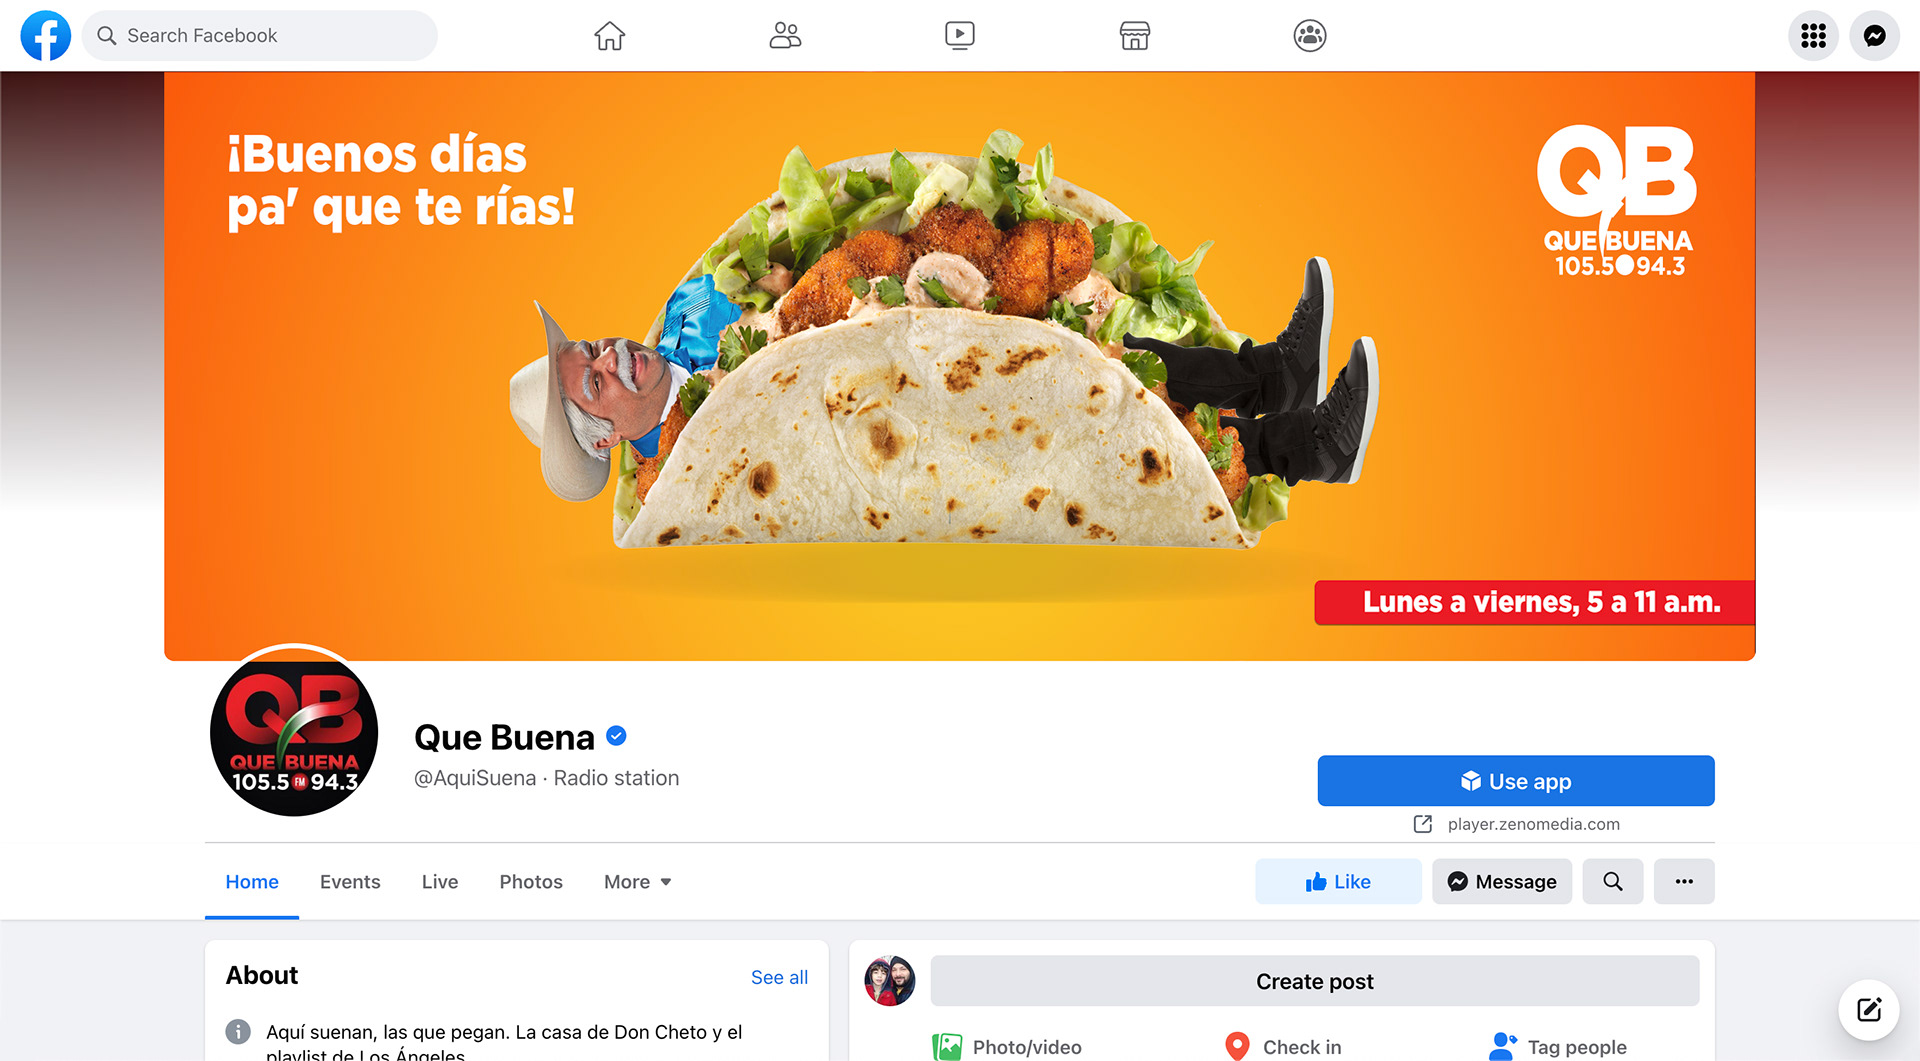Open the Que Buena profile picture

tap(294, 733)
